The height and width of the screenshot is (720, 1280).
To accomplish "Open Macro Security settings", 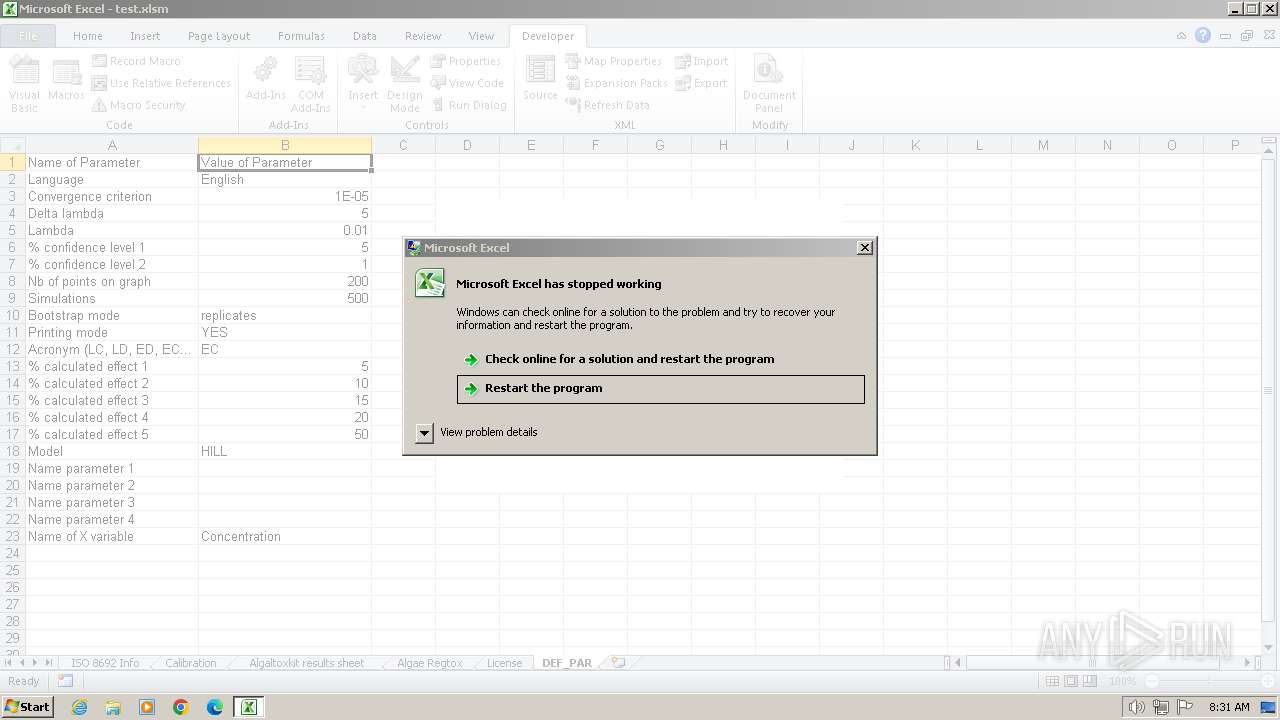I will (x=139, y=105).
